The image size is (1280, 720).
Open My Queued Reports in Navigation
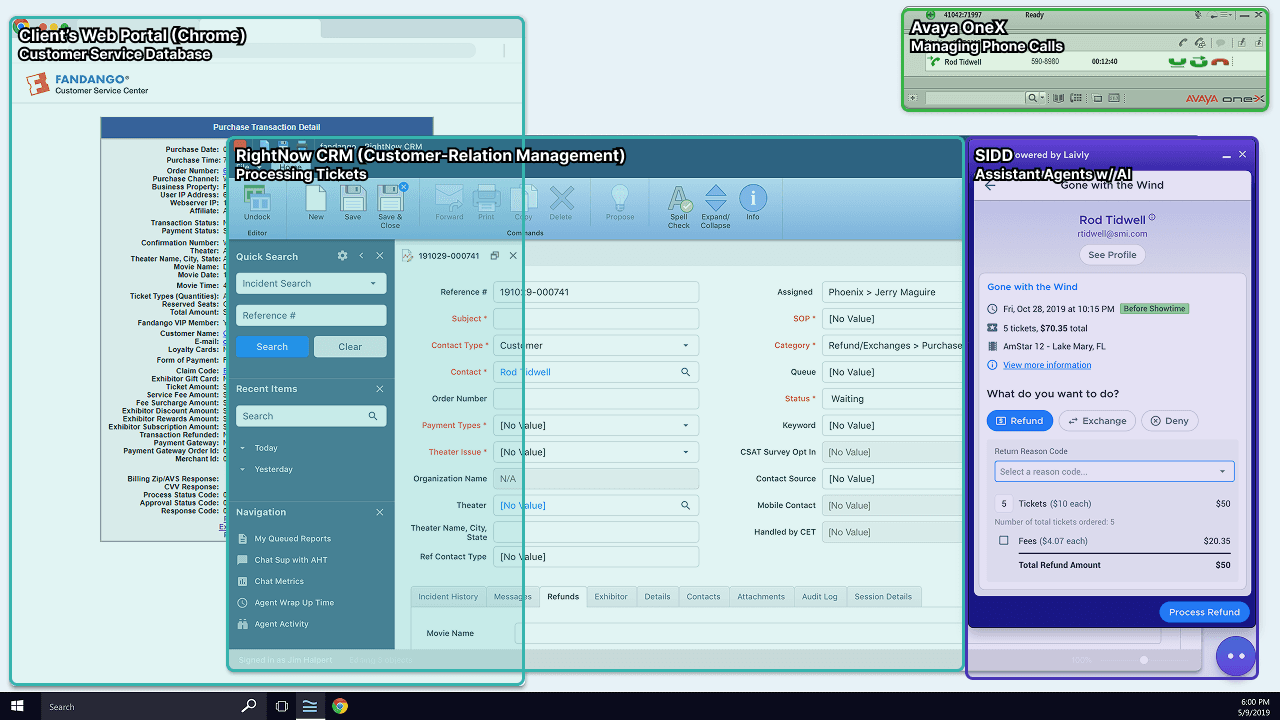coord(292,539)
